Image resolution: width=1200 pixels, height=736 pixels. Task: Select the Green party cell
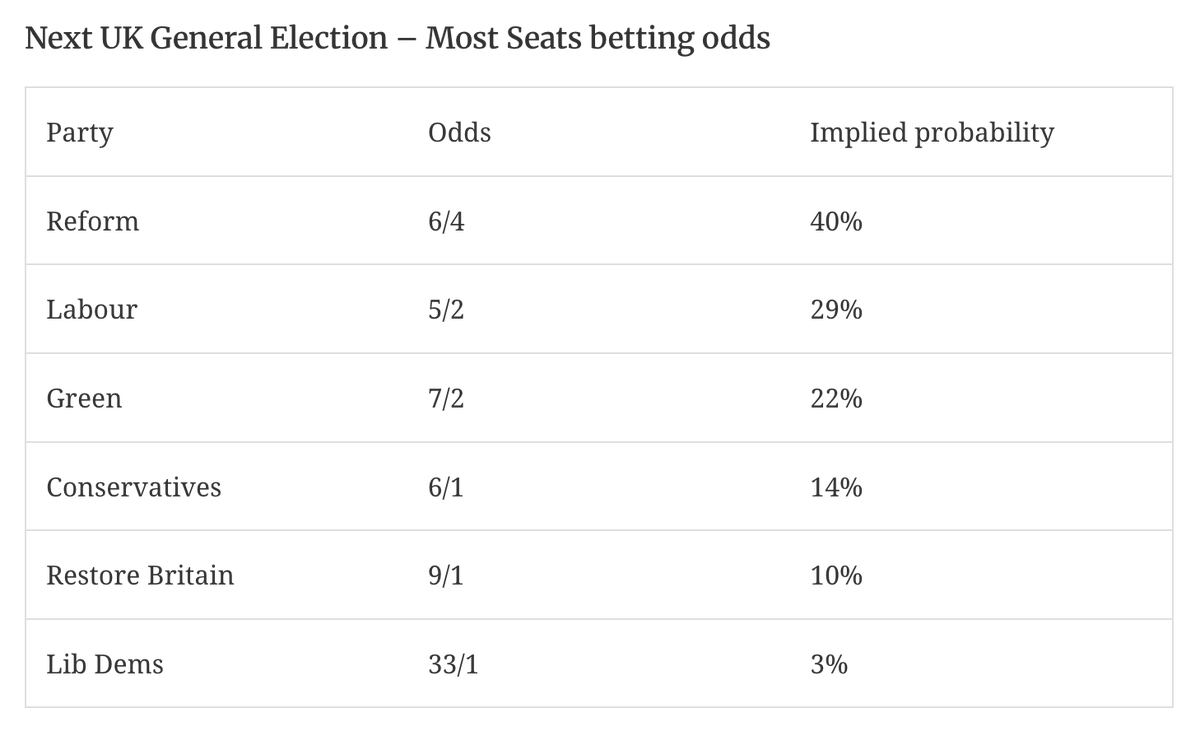click(84, 398)
